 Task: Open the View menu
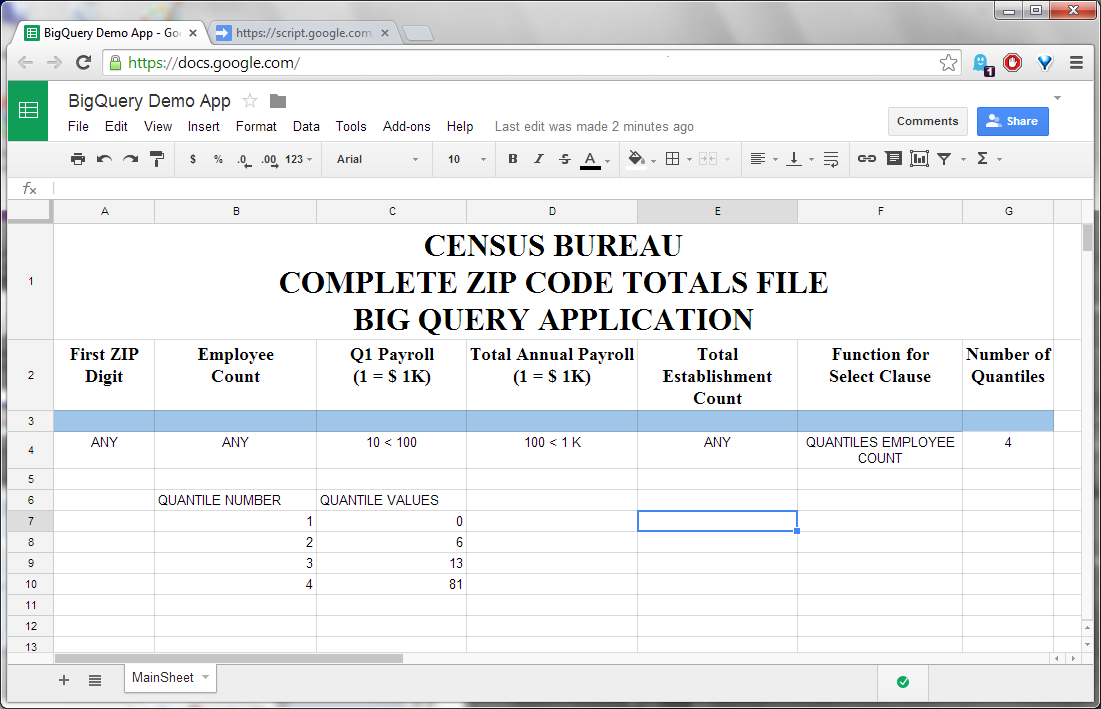point(158,126)
